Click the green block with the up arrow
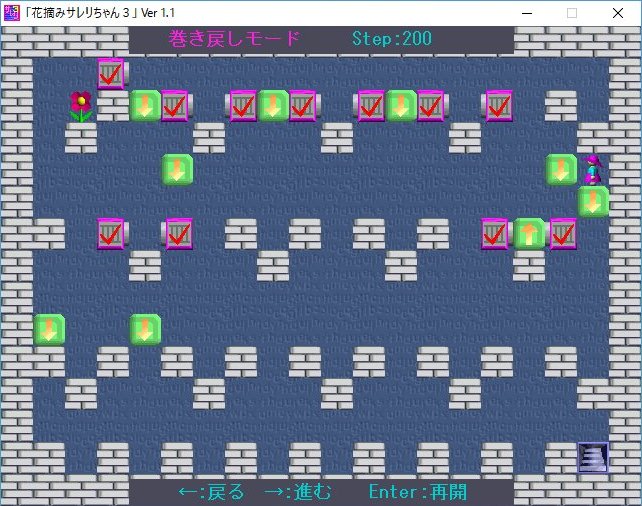Image resolution: width=642 pixels, height=506 pixels. (530, 233)
